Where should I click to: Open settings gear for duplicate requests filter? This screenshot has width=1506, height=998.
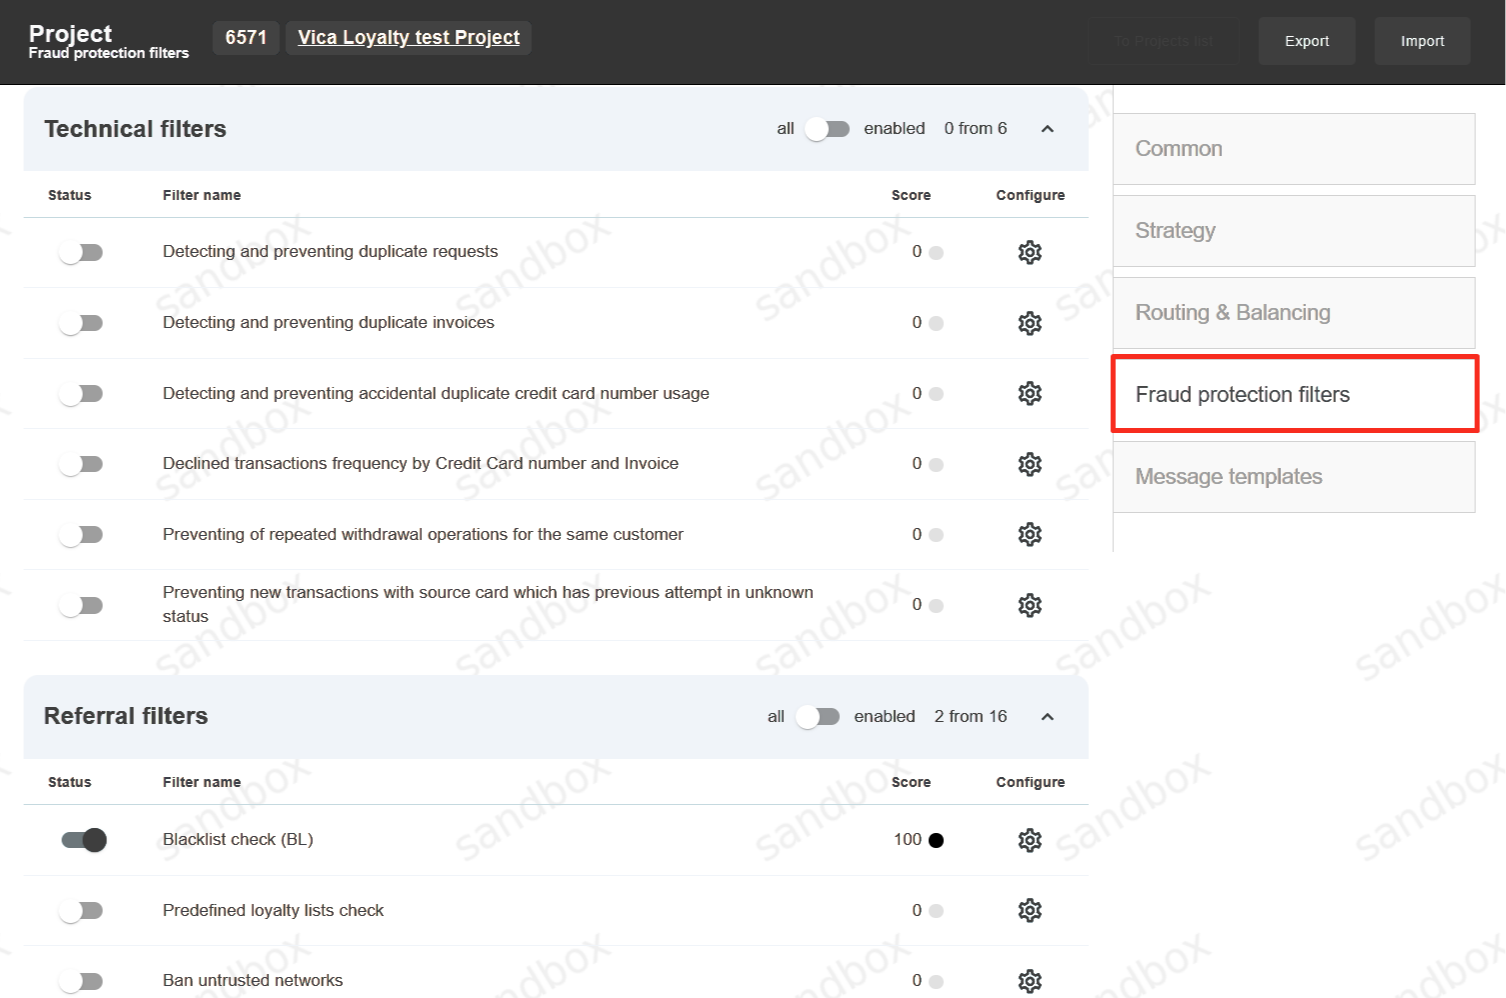tap(1029, 252)
